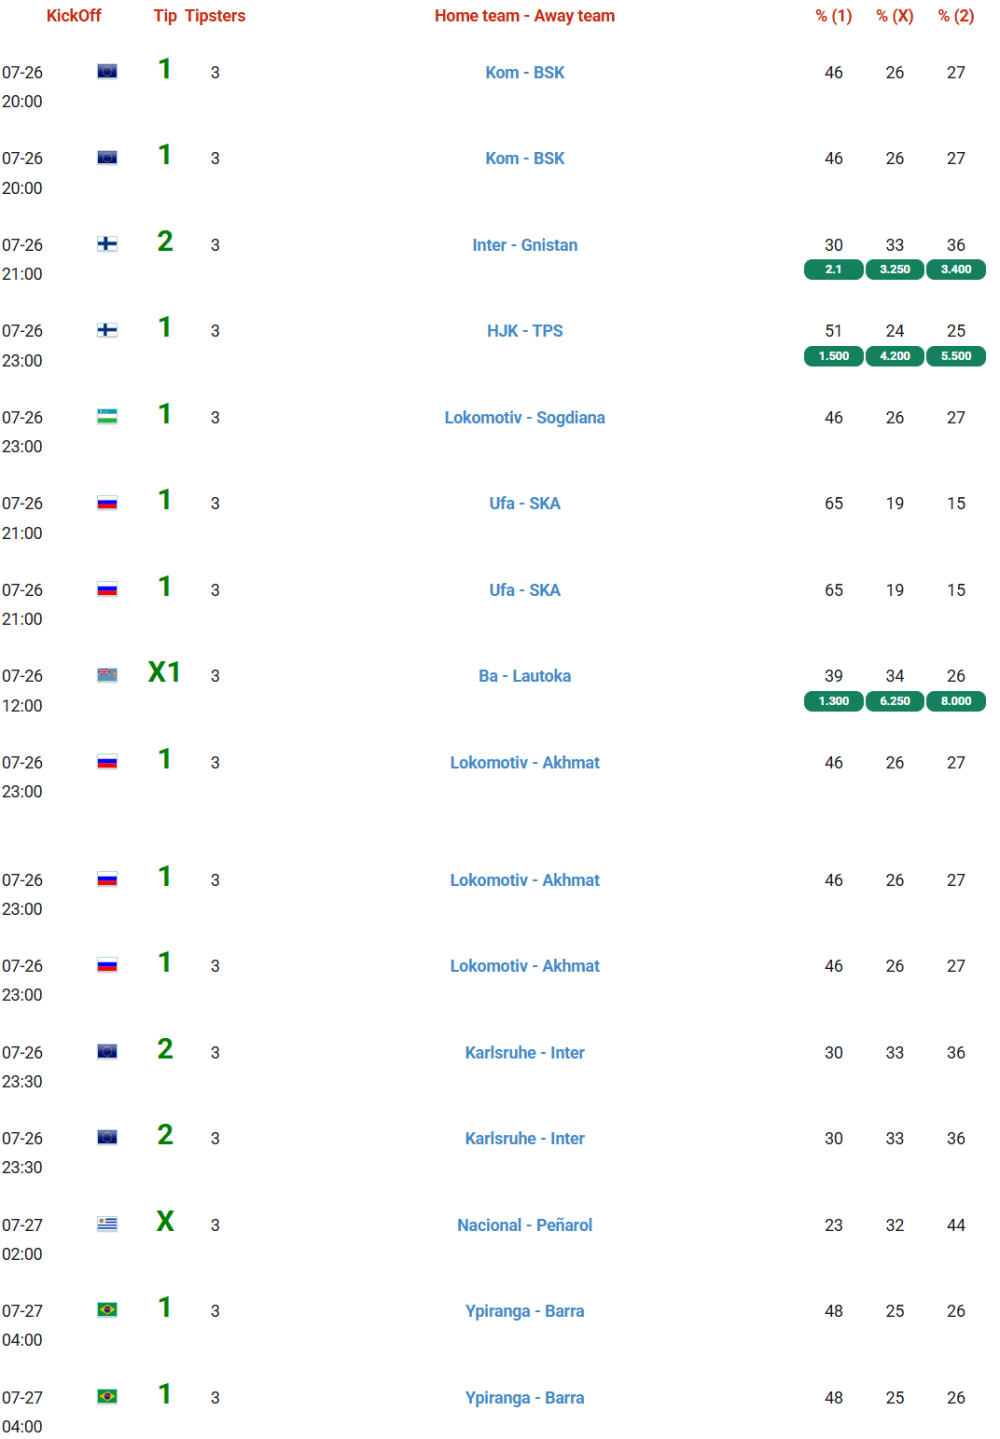Click the Uruguay flag beside Nacional - Peñarol
The width and height of the screenshot is (1000, 1439).
click(107, 1224)
